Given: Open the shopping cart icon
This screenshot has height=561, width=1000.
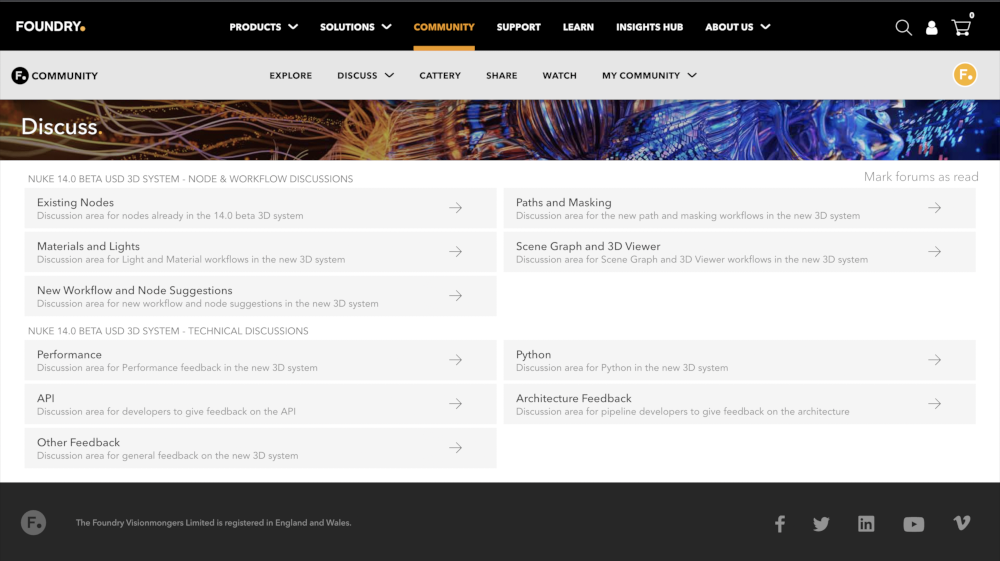Looking at the screenshot, I should pos(961,27).
